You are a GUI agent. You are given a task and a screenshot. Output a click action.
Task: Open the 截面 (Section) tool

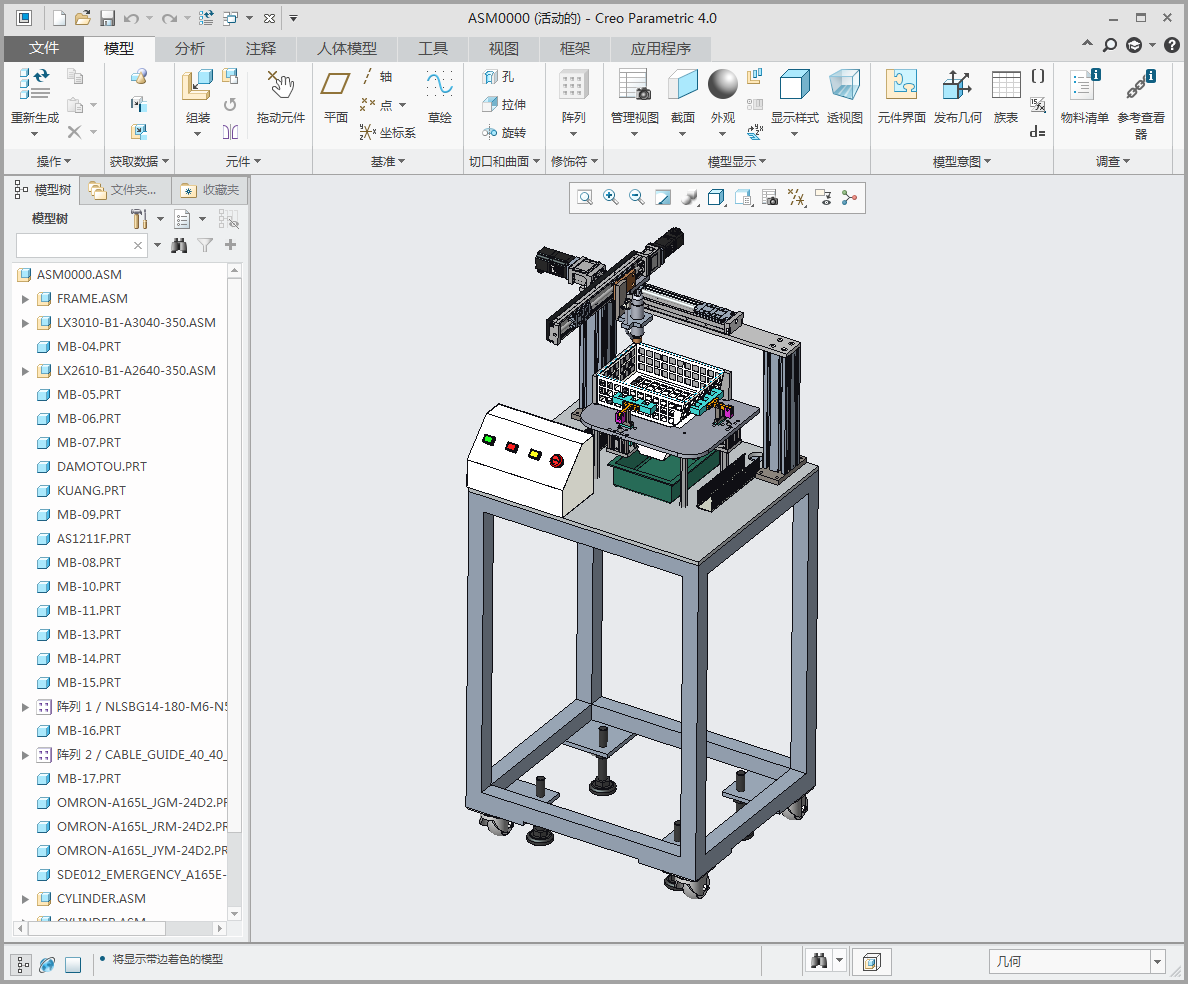click(682, 87)
